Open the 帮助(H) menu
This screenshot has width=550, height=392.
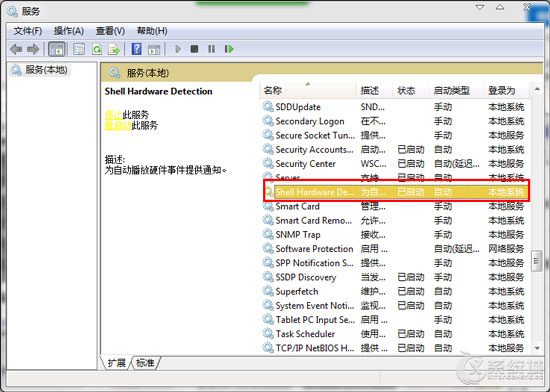tap(152, 31)
